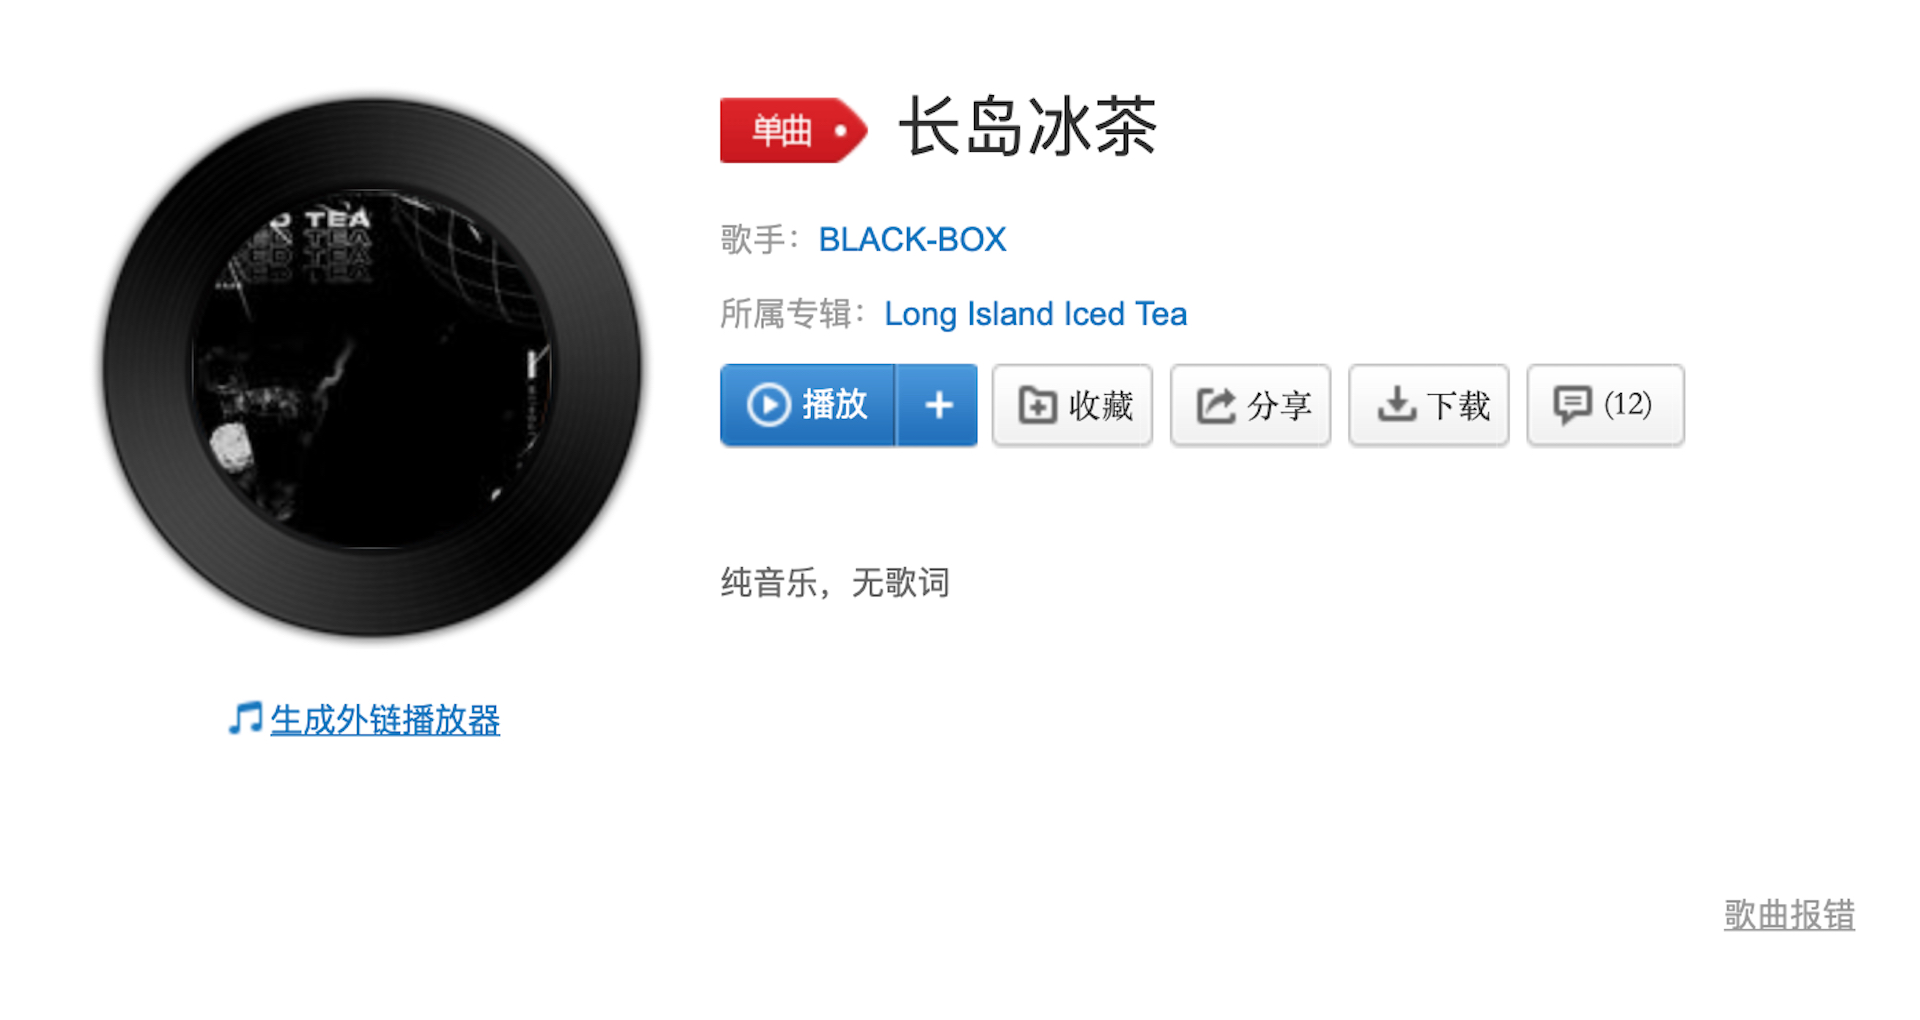Click the folder-plus icon for 收藏
Screen dimensions: 1920x1020
click(1037, 405)
